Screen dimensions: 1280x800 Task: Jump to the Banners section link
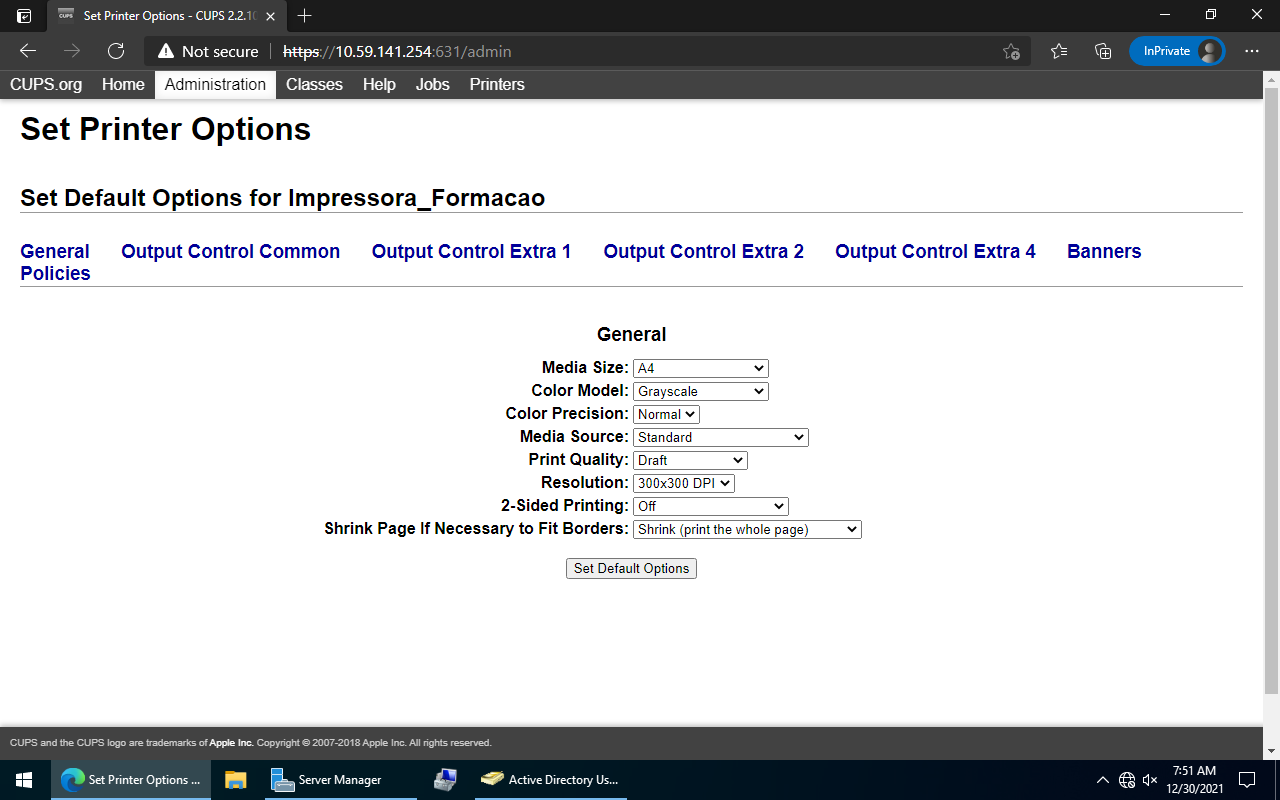click(1104, 251)
